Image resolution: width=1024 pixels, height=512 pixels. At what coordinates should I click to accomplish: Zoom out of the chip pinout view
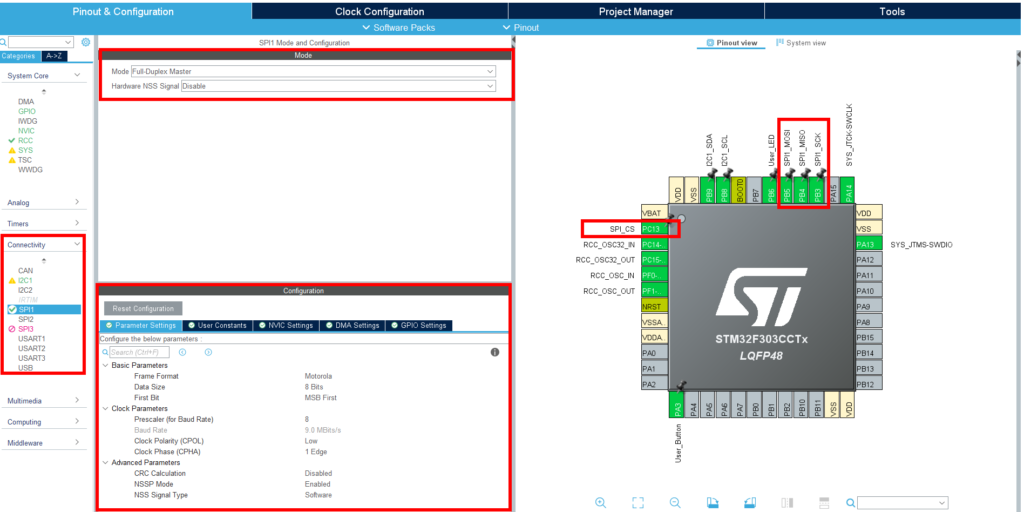click(675, 502)
